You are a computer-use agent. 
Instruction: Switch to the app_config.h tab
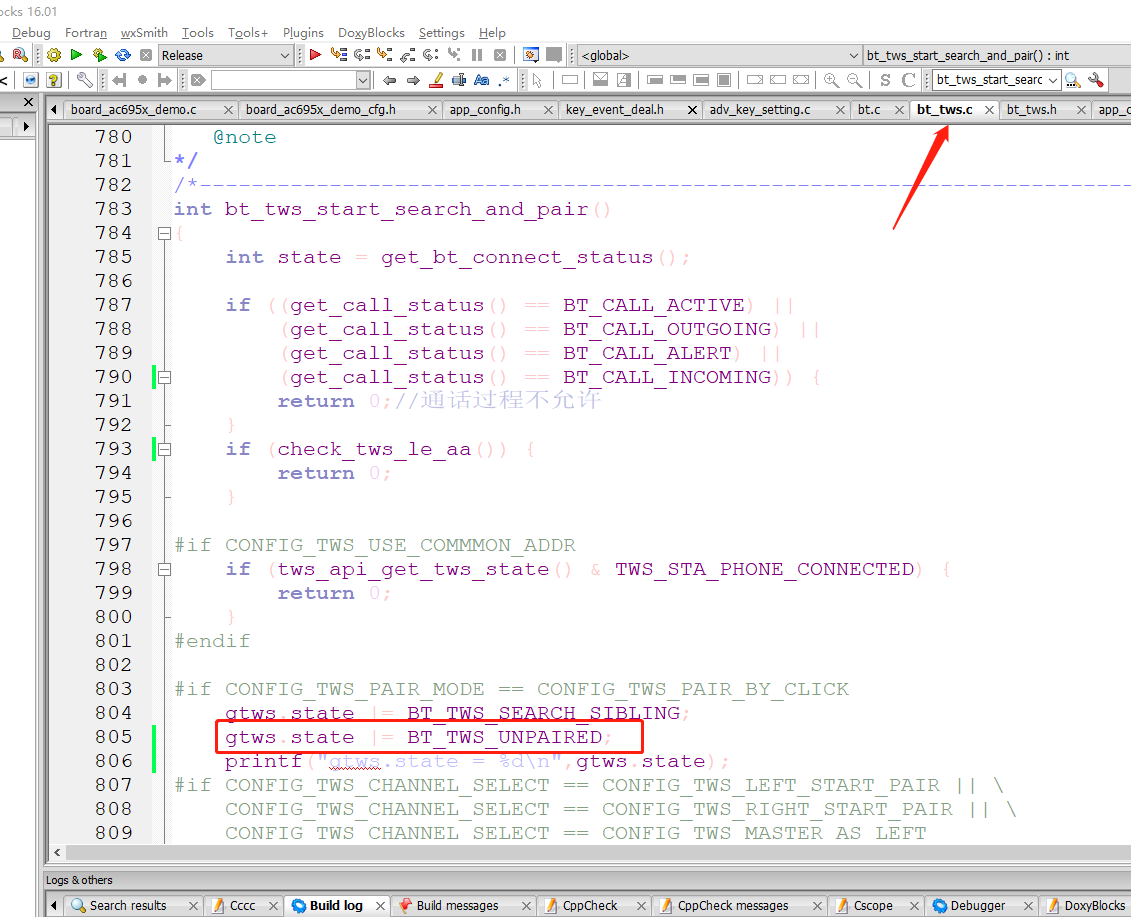[485, 110]
